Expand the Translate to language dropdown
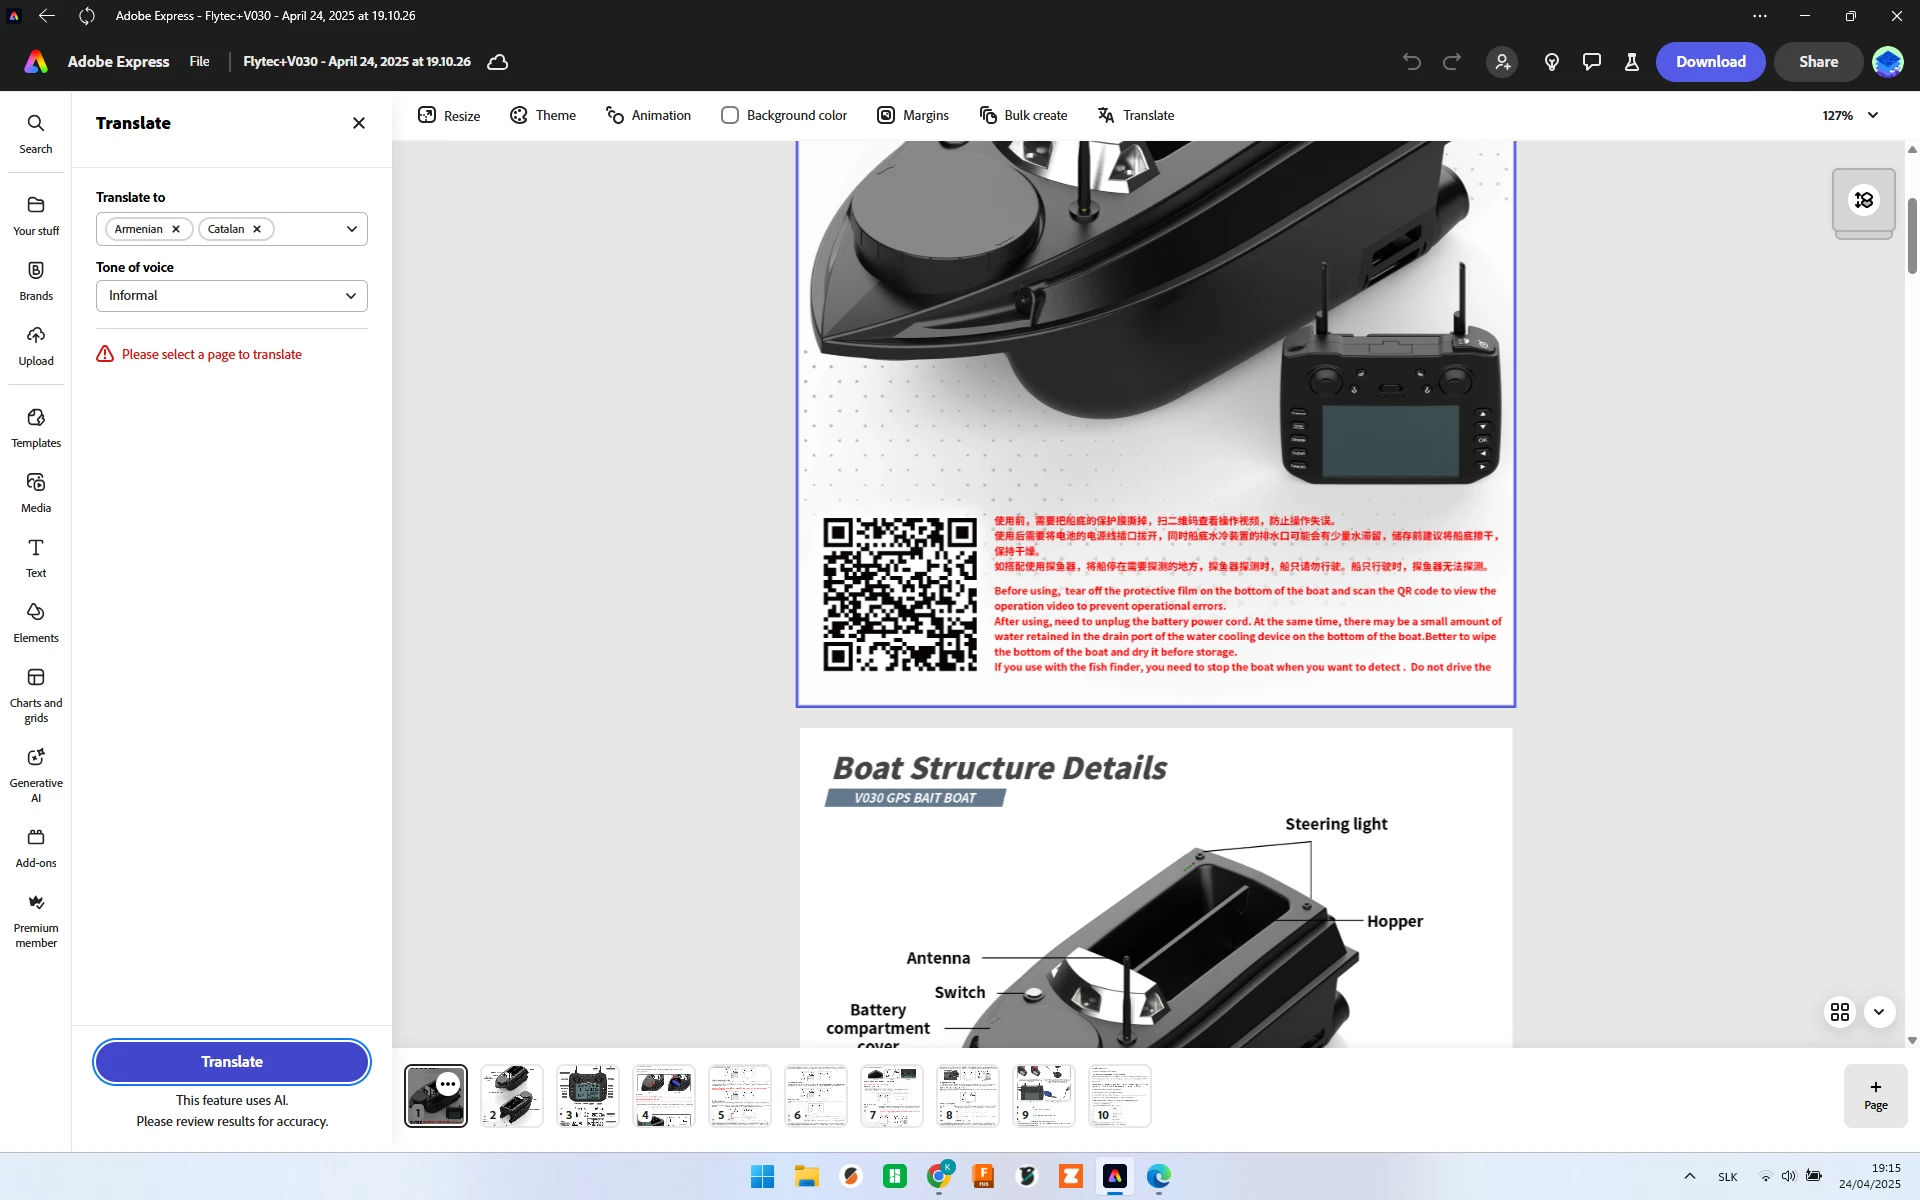The height and width of the screenshot is (1200, 1920). pyautogui.click(x=351, y=229)
